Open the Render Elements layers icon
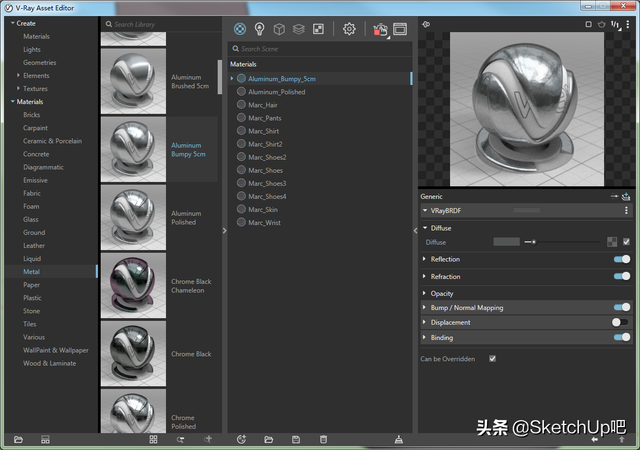 click(298, 29)
